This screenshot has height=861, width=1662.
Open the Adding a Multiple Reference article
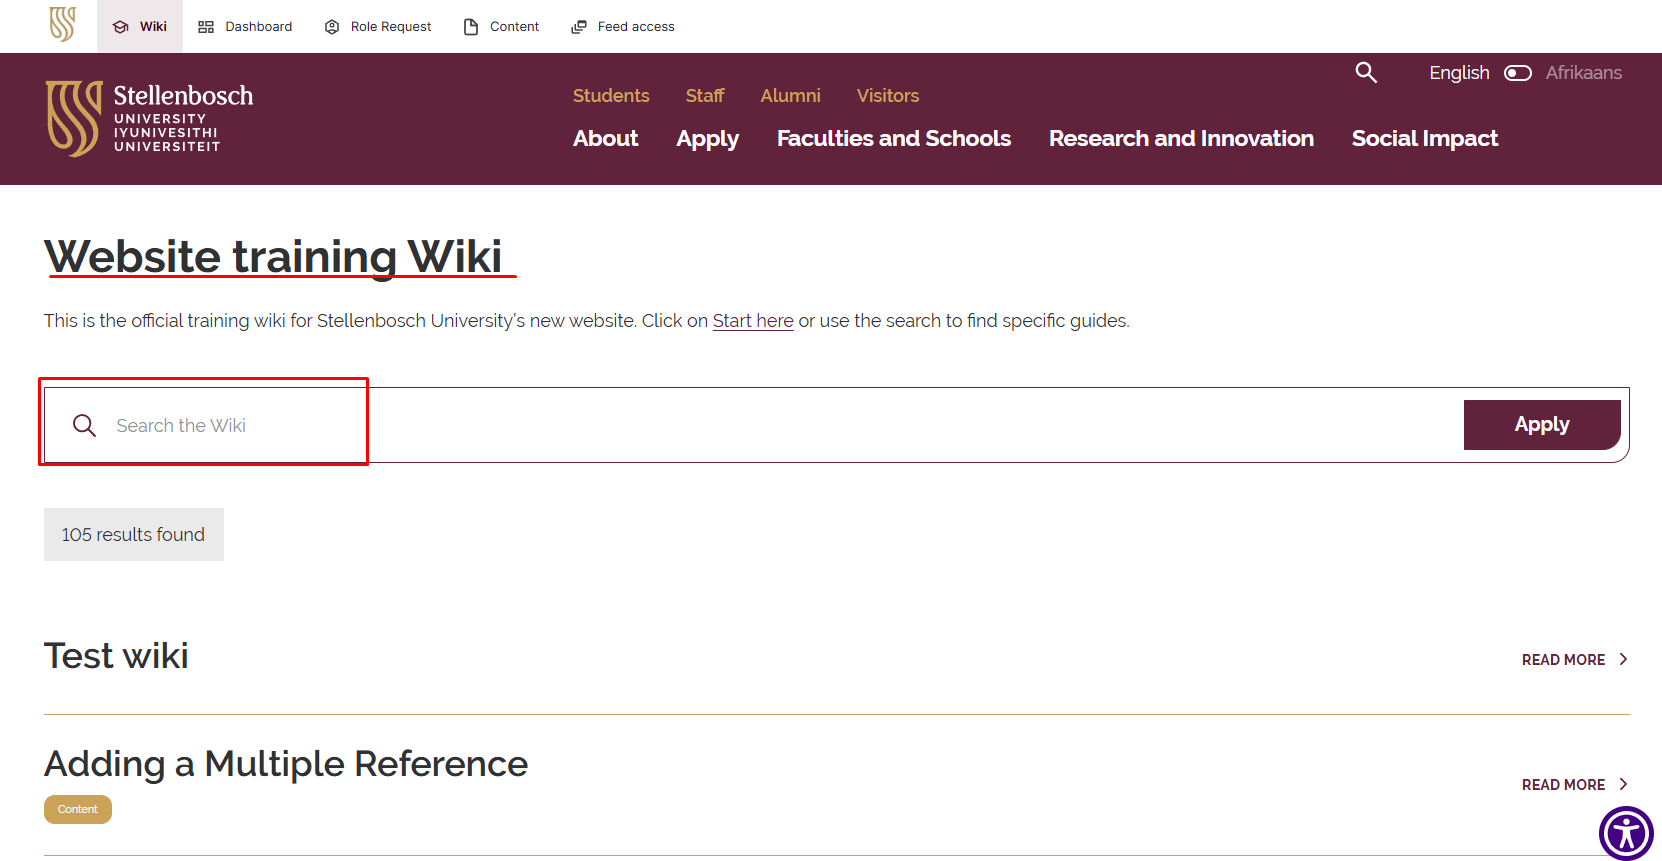point(286,764)
